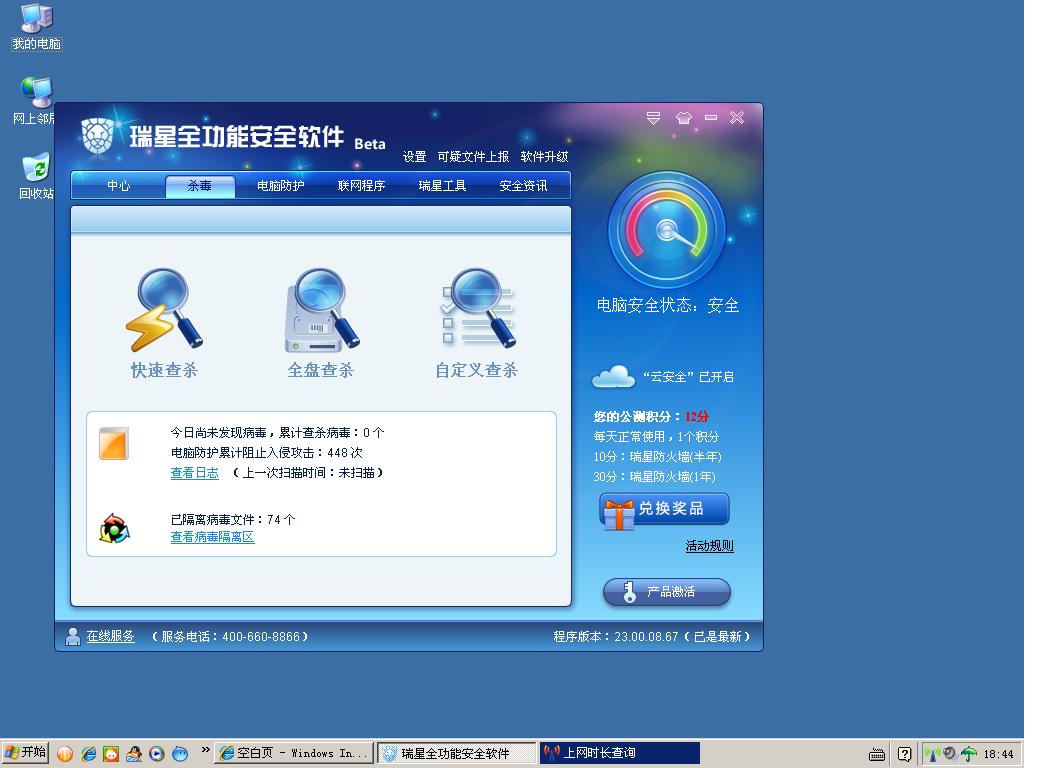Viewport: 1064px width, 768px height.
Task: Switch to 上网时长查询 taskbar window
Action: (x=620, y=753)
